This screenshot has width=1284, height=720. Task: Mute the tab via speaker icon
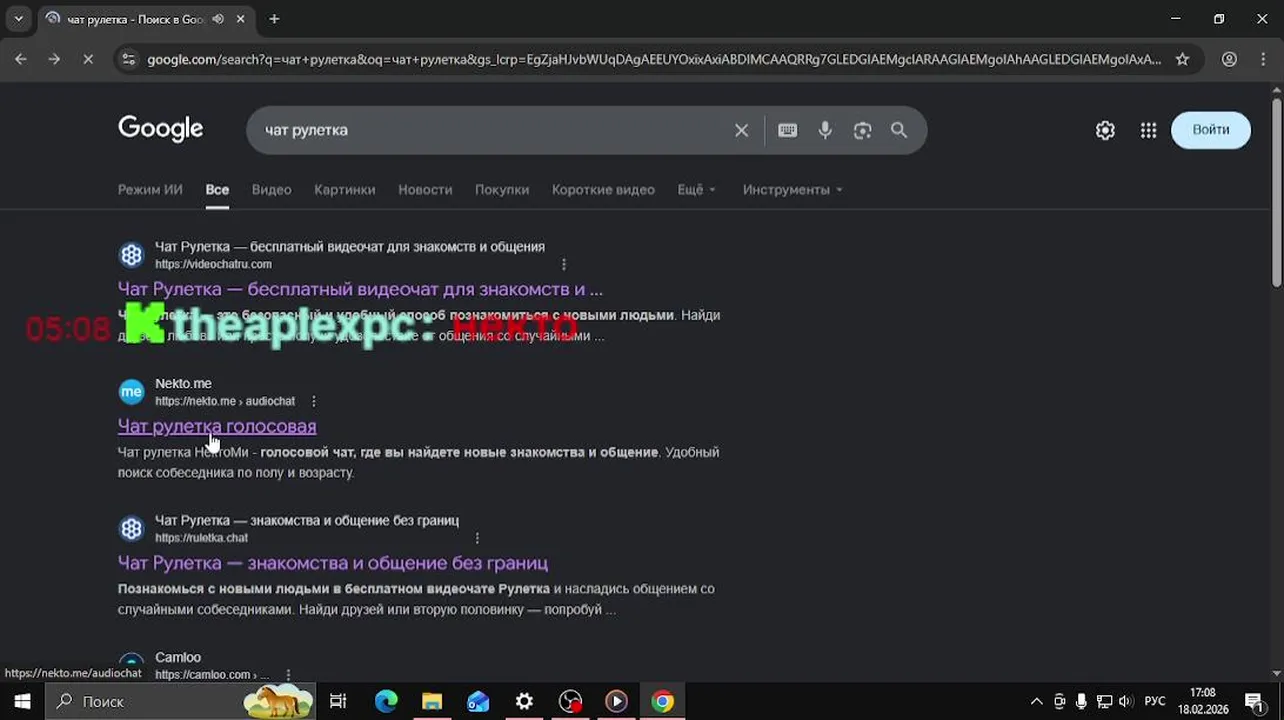(x=218, y=19)
